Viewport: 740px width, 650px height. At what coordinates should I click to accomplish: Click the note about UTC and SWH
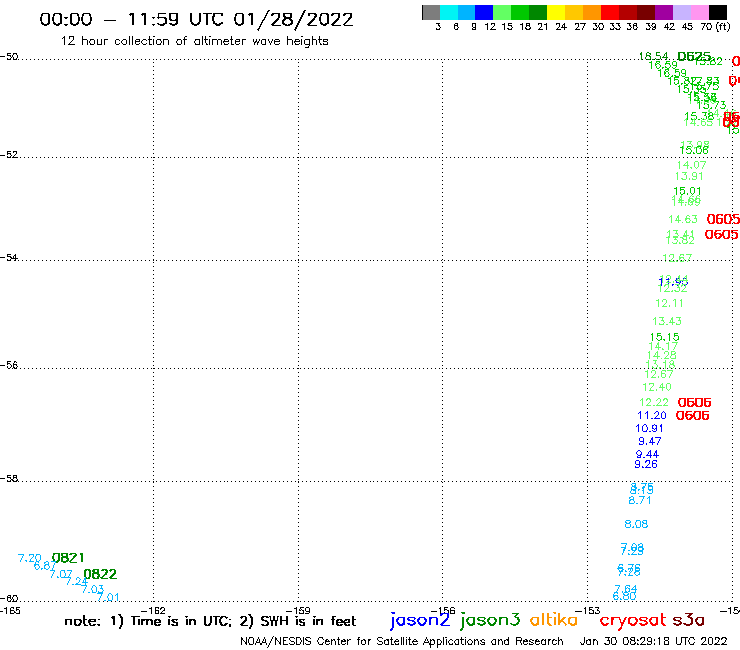[210, 621]
